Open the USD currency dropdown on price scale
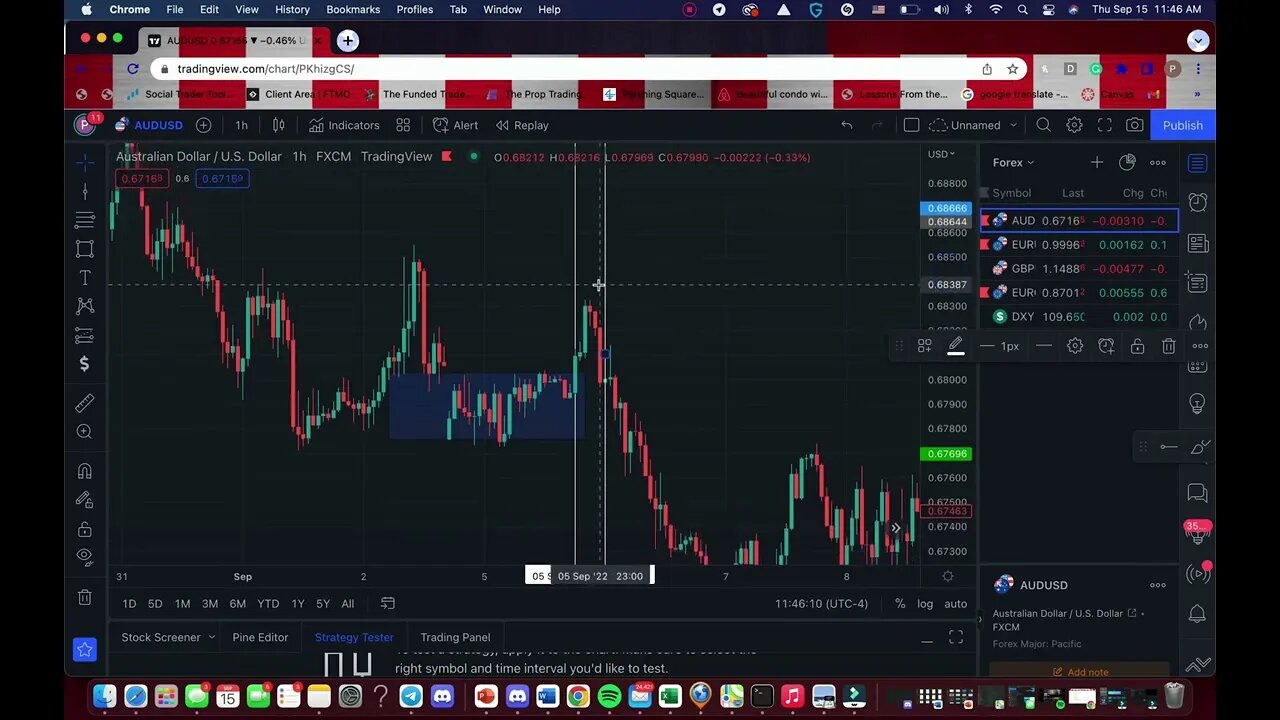The width and height of the screenshot is (1280, 720). 941,154
